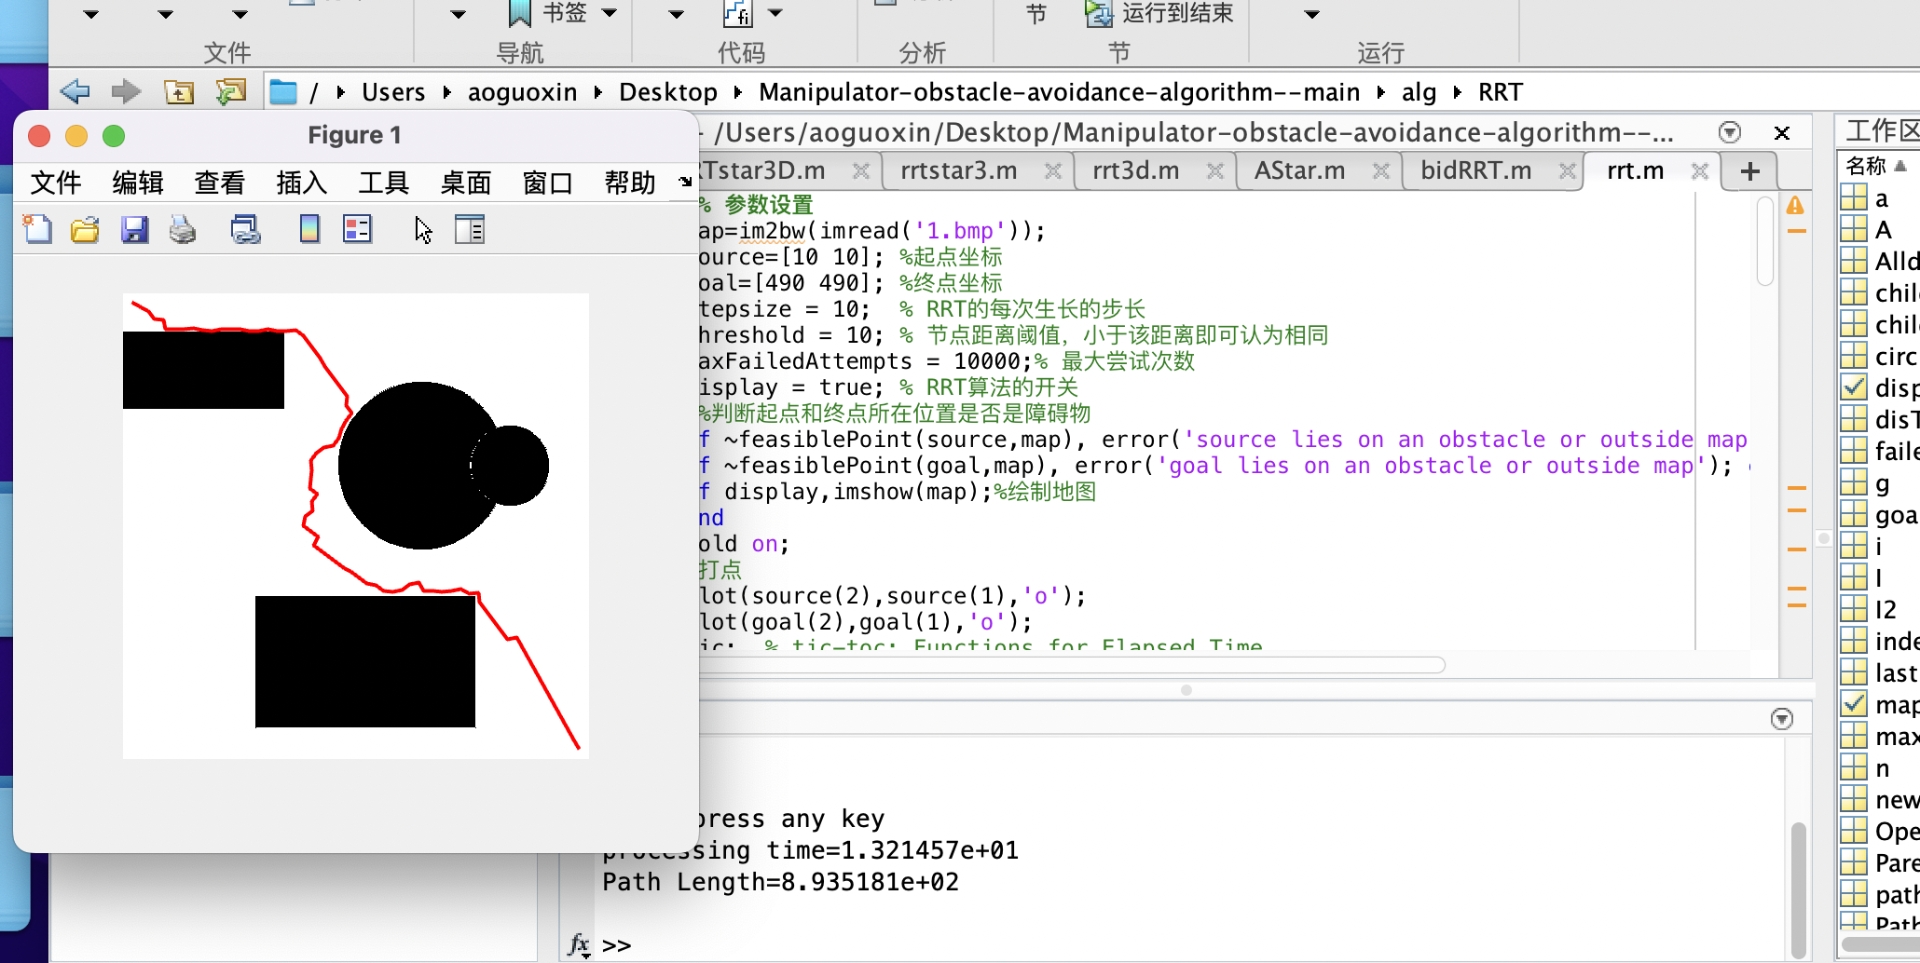Save the figure with the floppy disk icon
The image size is (1920, 963).
click(x=134, y=230)
